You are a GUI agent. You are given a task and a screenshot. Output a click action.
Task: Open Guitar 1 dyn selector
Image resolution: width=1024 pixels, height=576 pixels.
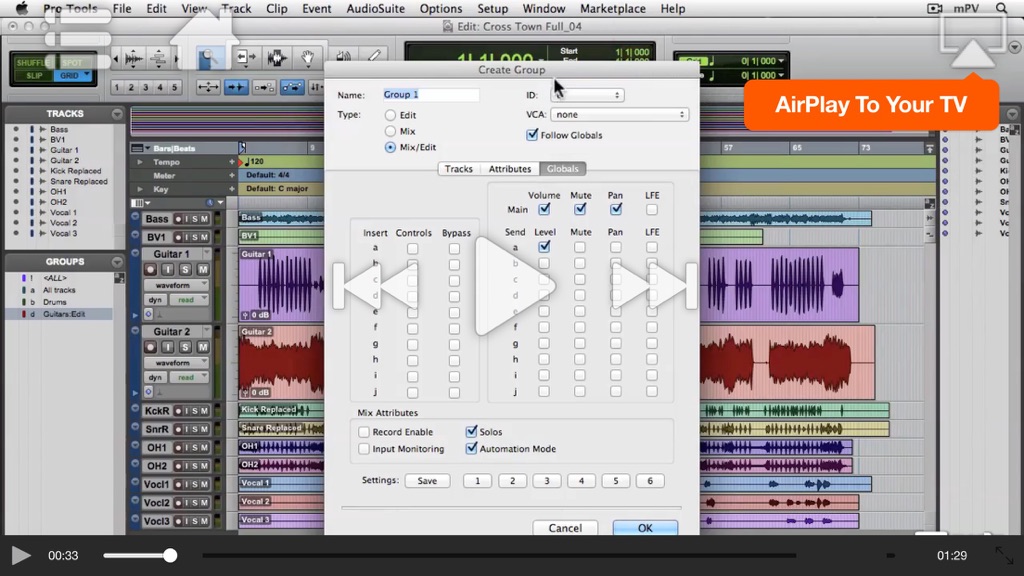tap(155, 300)
